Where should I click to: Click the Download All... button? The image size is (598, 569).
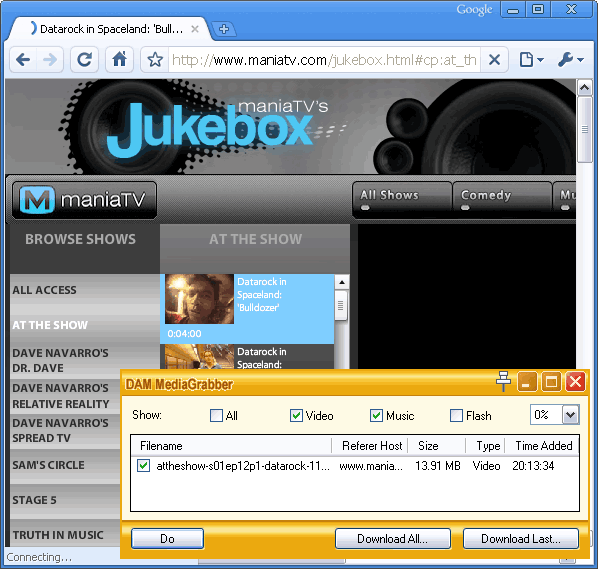click(x=393, y=538)
